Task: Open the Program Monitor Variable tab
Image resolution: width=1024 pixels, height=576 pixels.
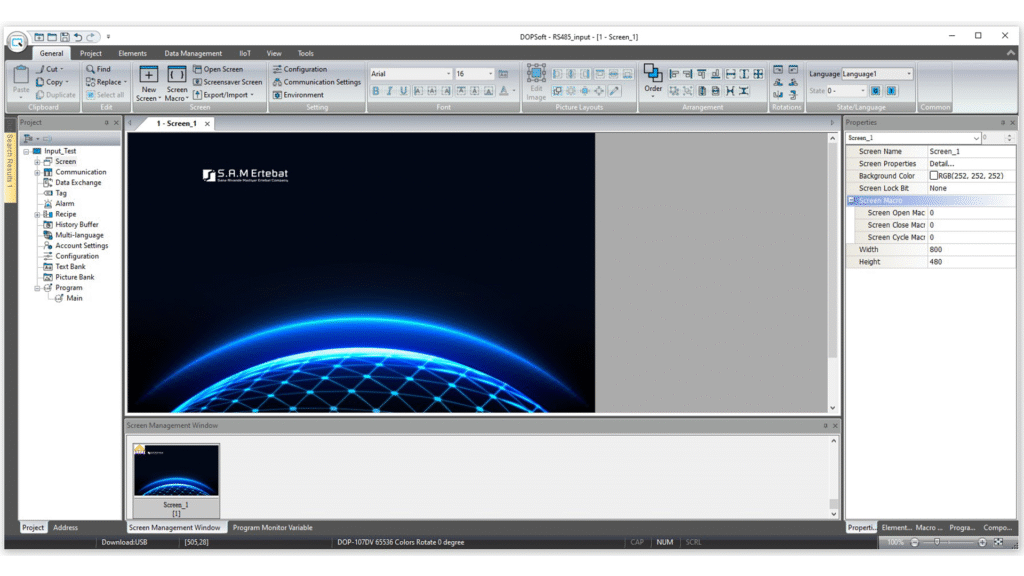Action: pyautogui.click(x=272, y=527)
